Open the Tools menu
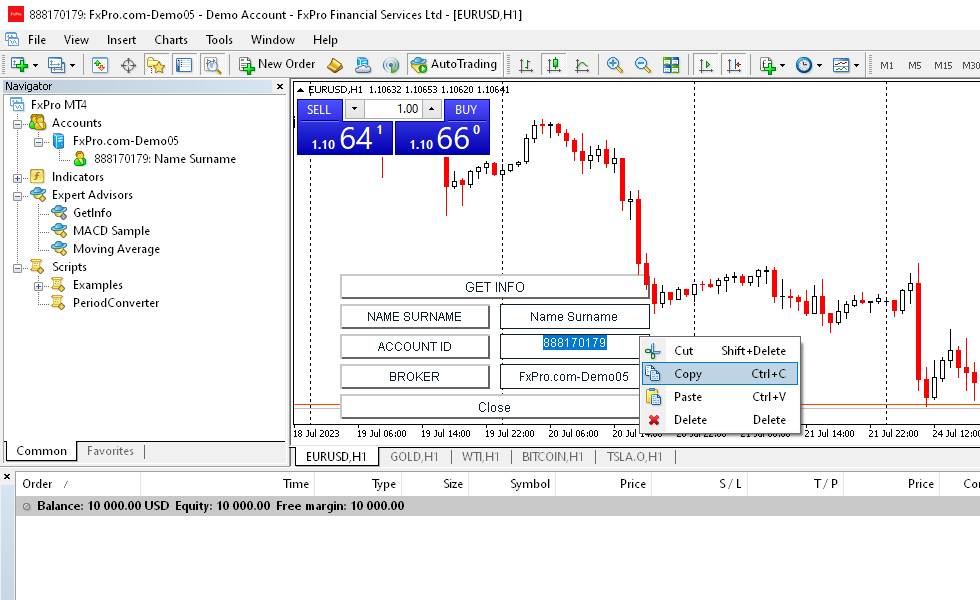This screenshot has width=980, height=600. [x=219, y=39]
